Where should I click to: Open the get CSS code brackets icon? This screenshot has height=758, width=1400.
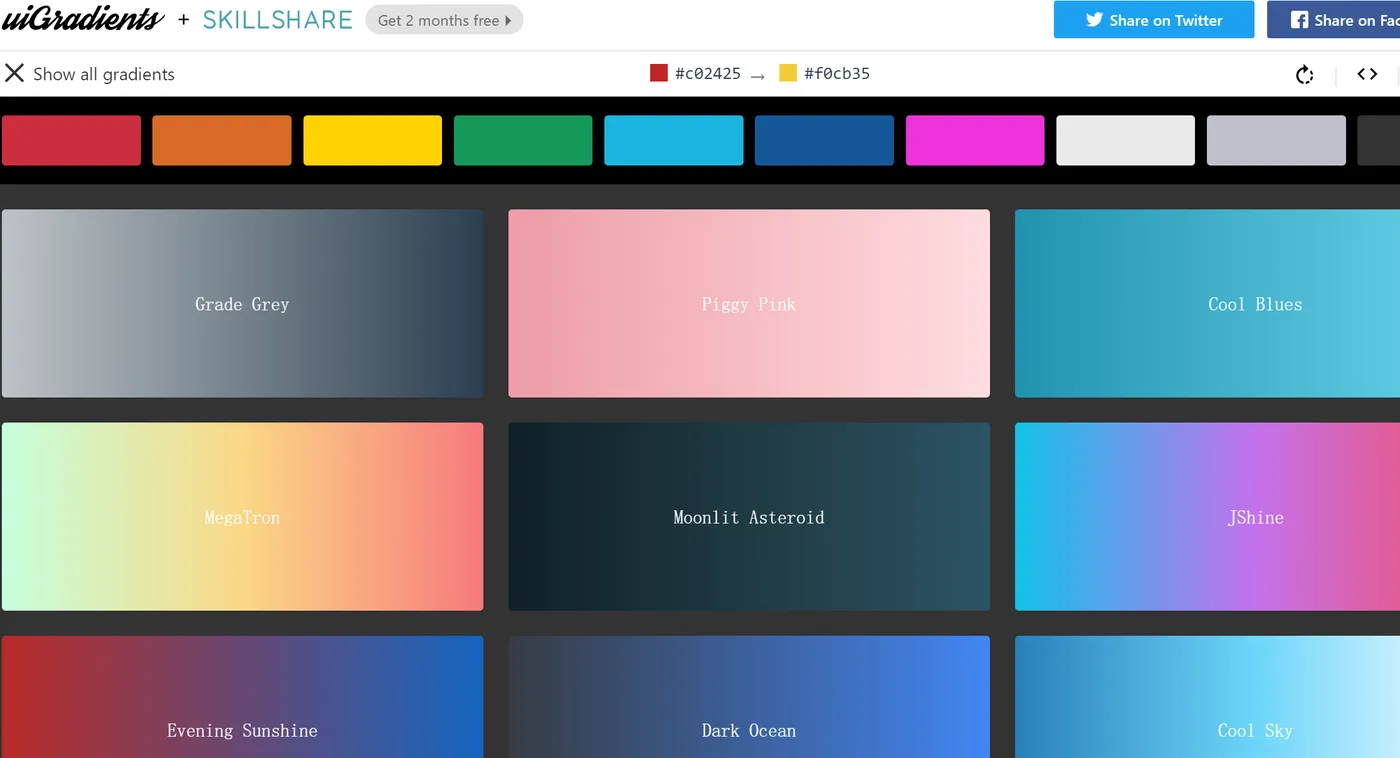coord(1367,74)
